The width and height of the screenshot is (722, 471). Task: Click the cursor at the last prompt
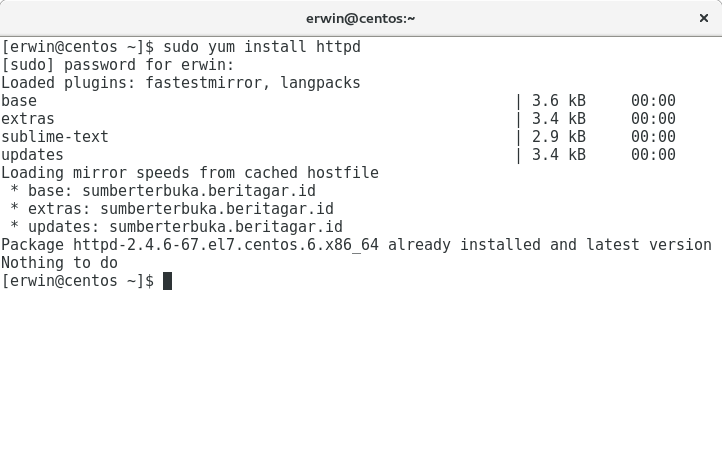click(x=168, y=281)
